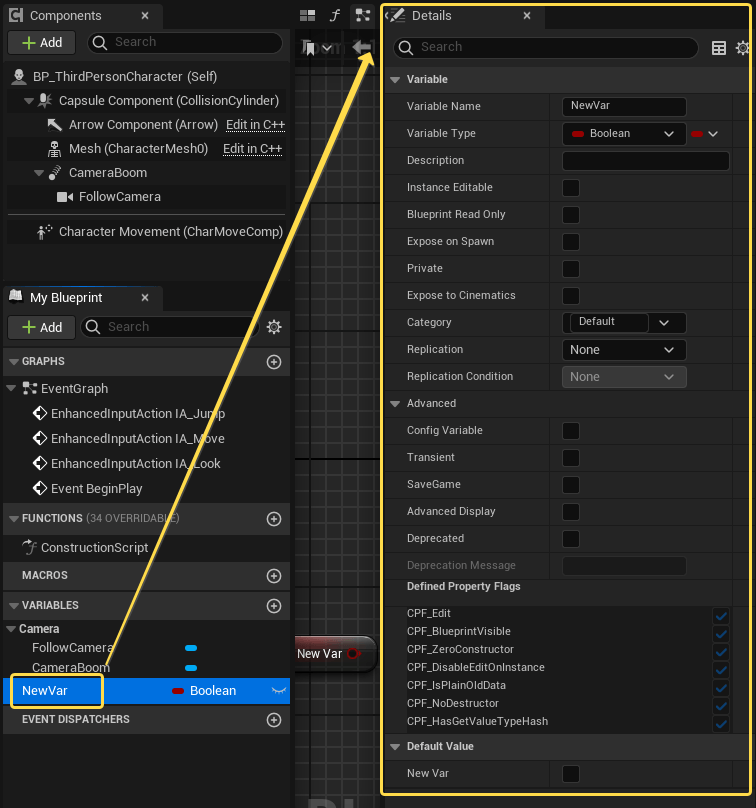Enable Private checkbox
This screenshot has width=756, height=808.
click(571, 269)
